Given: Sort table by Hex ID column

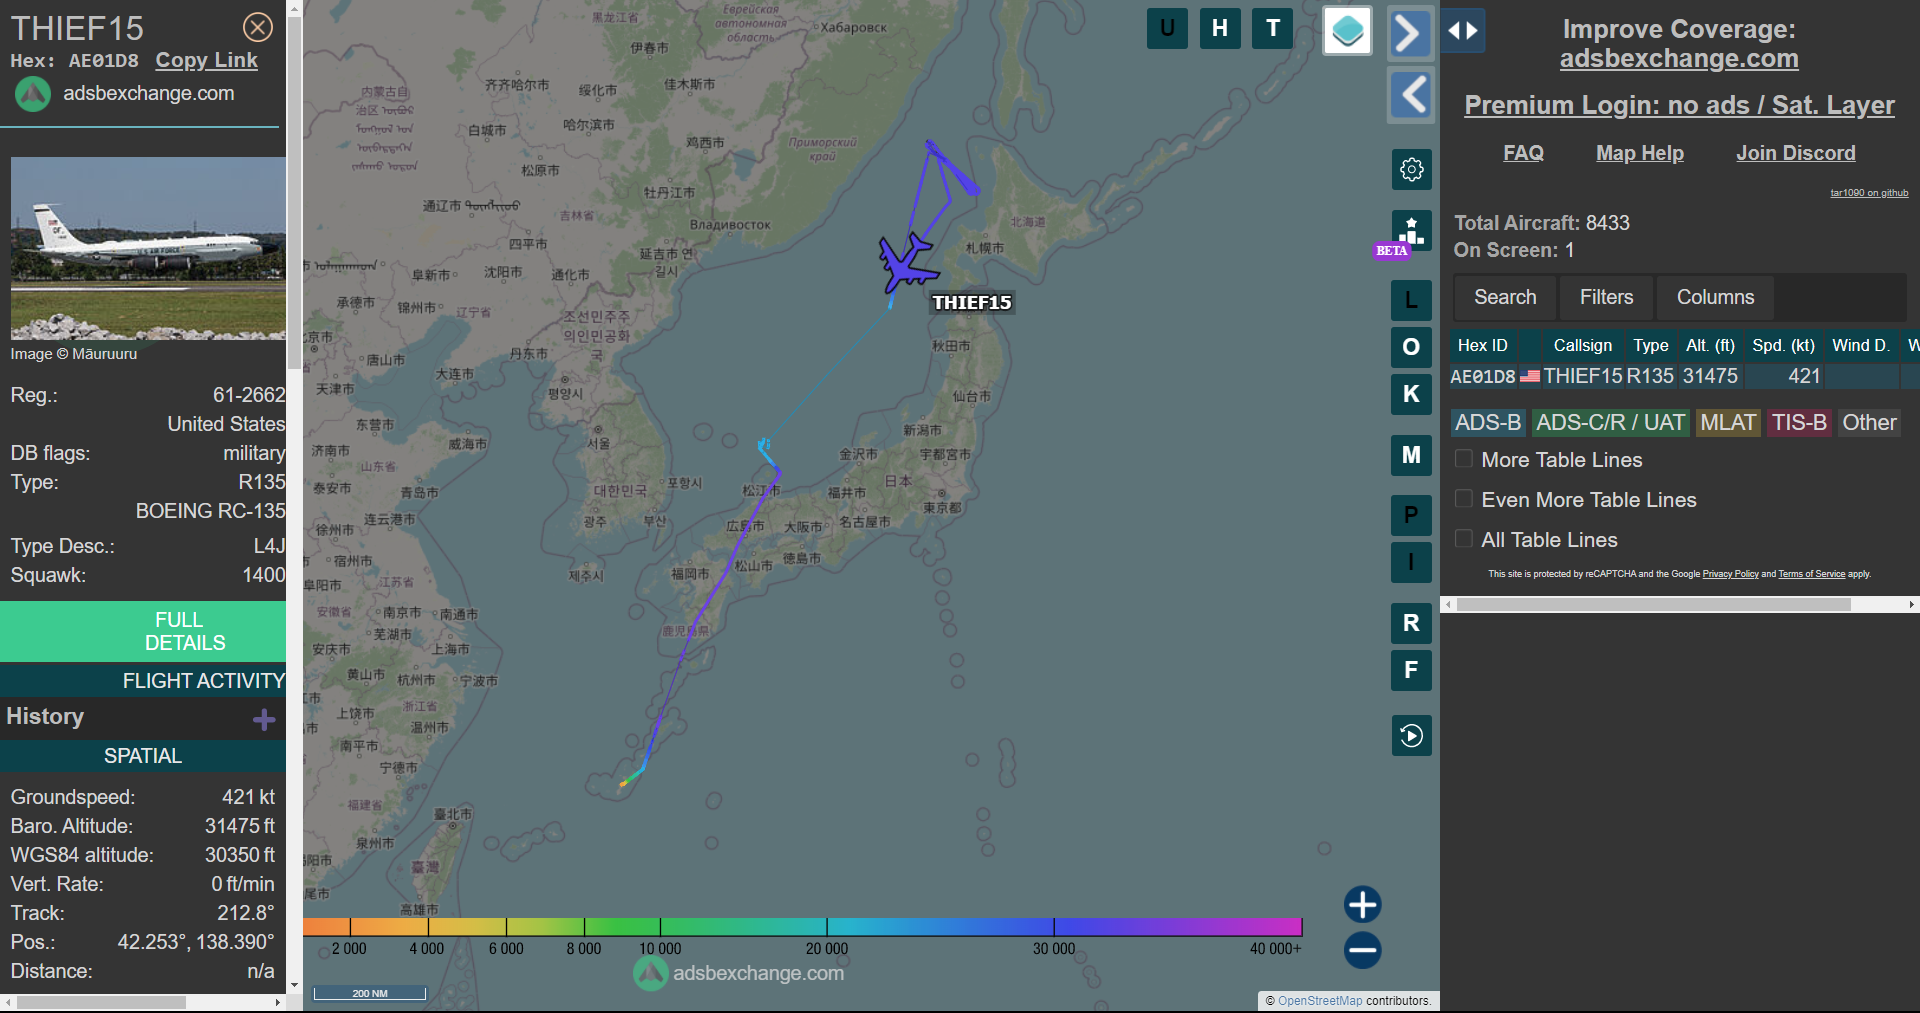Looking at the screenshot, I should [1482, 345].
